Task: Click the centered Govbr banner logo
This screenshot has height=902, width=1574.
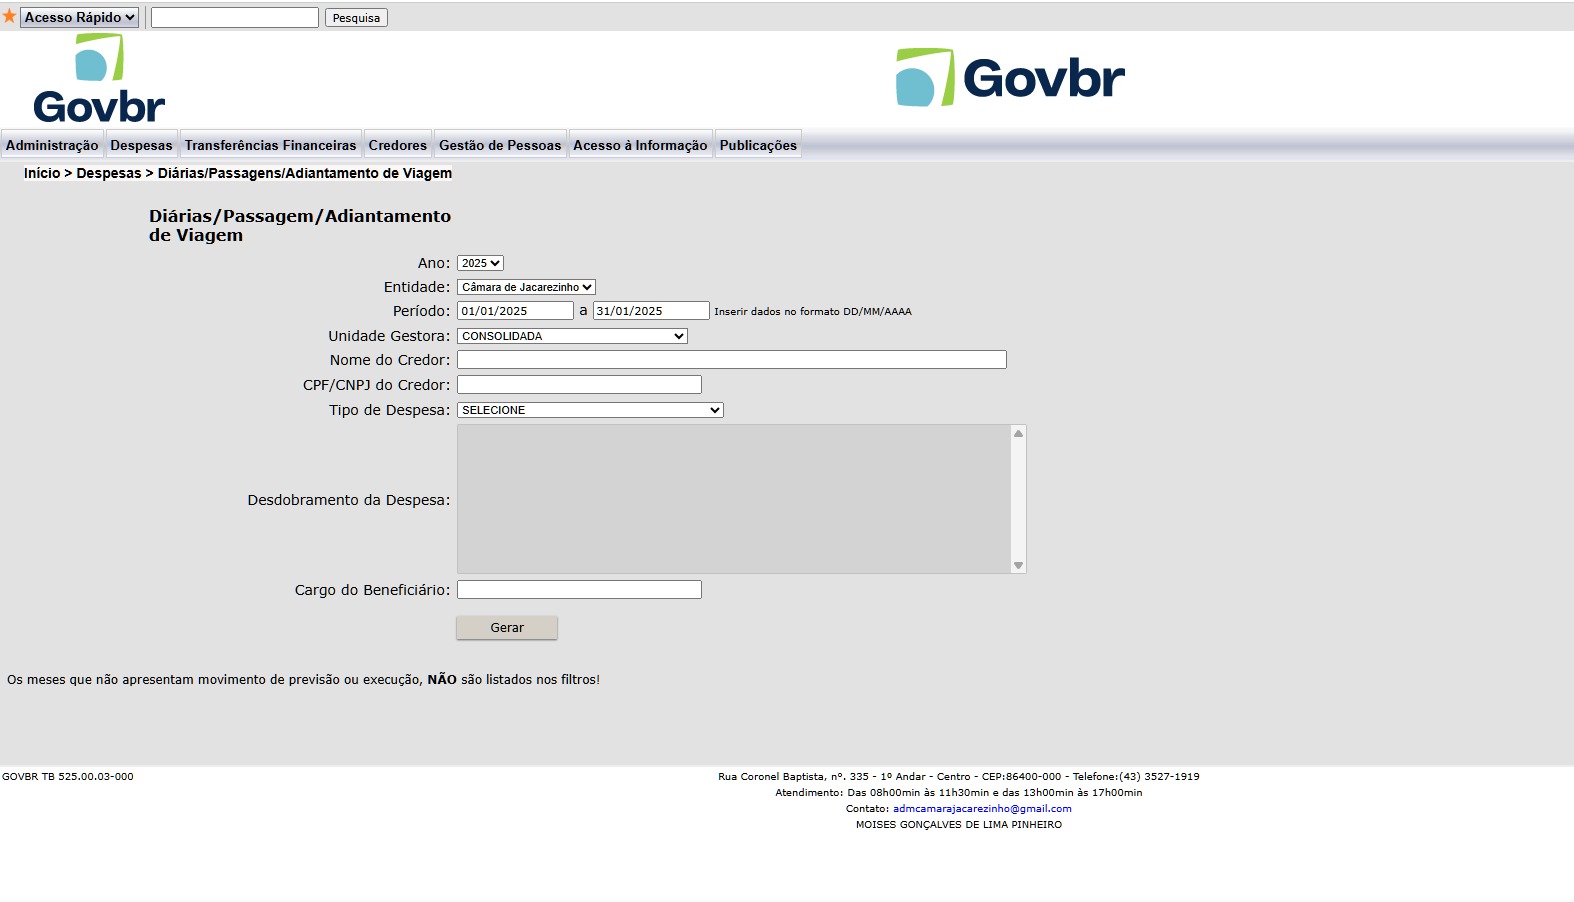Action: (1010, 78)
